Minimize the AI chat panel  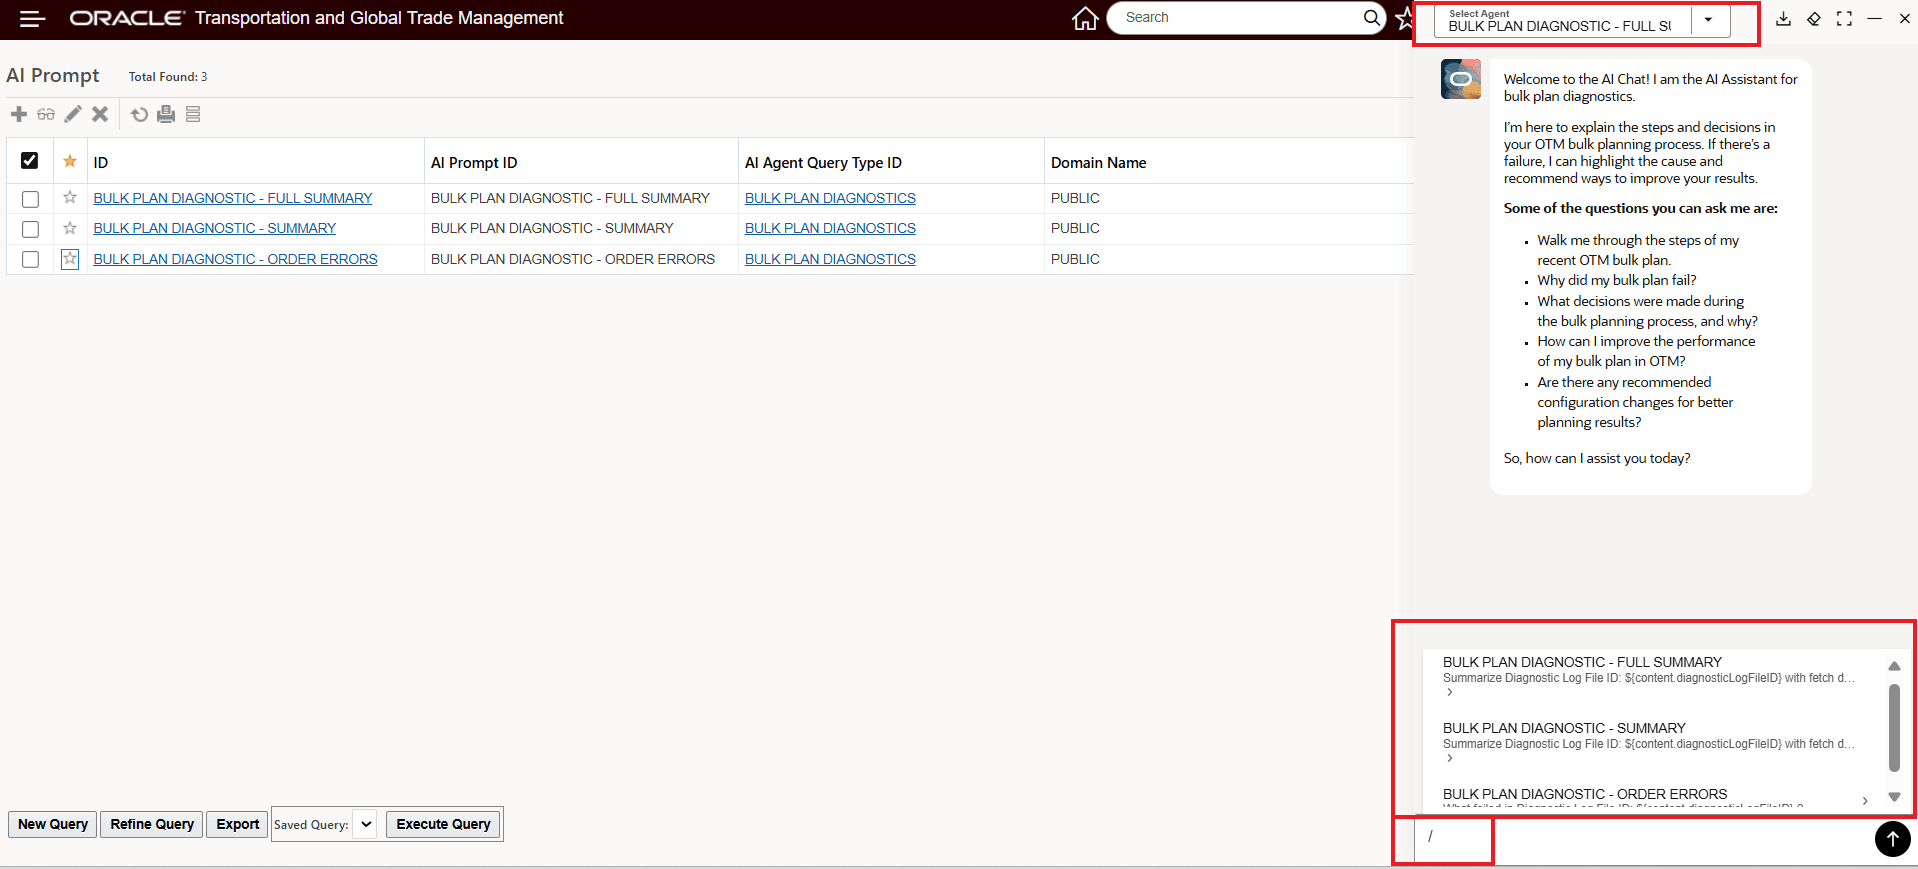pos(1874,18)
